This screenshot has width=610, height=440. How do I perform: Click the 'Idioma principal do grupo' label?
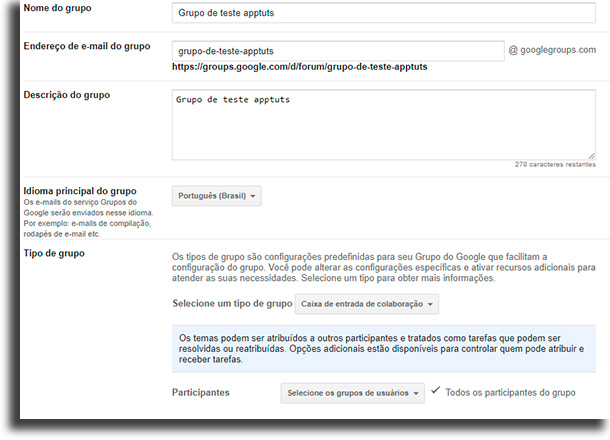click(x=80, y=191)
